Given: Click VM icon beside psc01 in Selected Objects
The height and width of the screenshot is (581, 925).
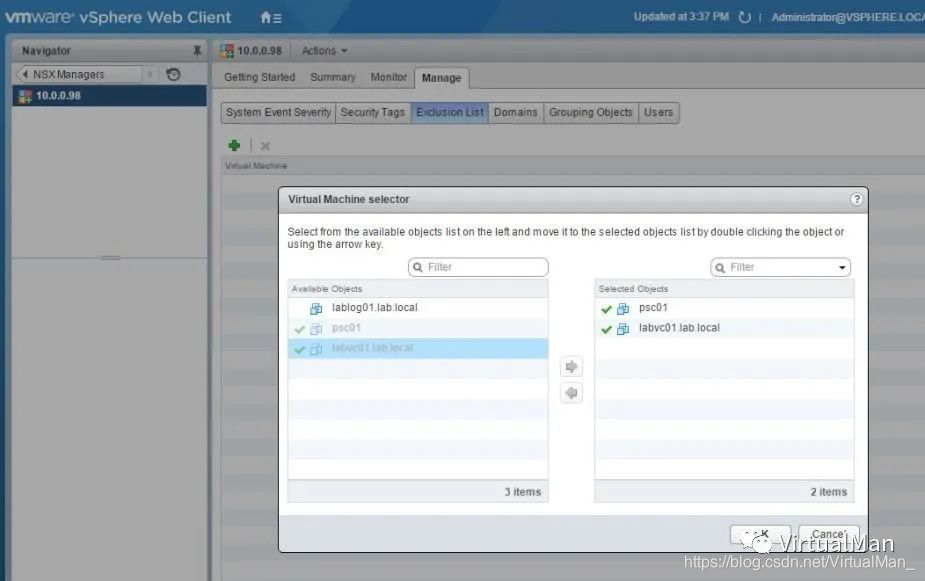Looking at the screenshot, I should (623, 308).
